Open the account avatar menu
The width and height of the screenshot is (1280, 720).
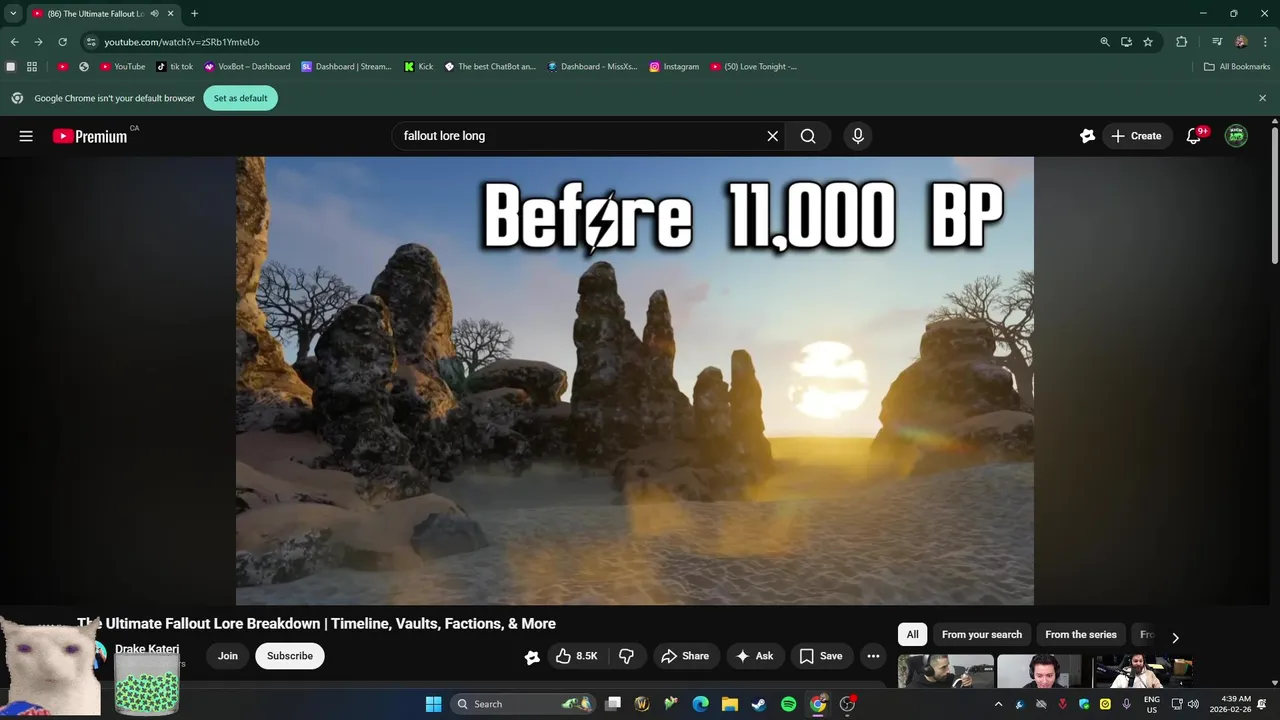[x=1236, y=136]
